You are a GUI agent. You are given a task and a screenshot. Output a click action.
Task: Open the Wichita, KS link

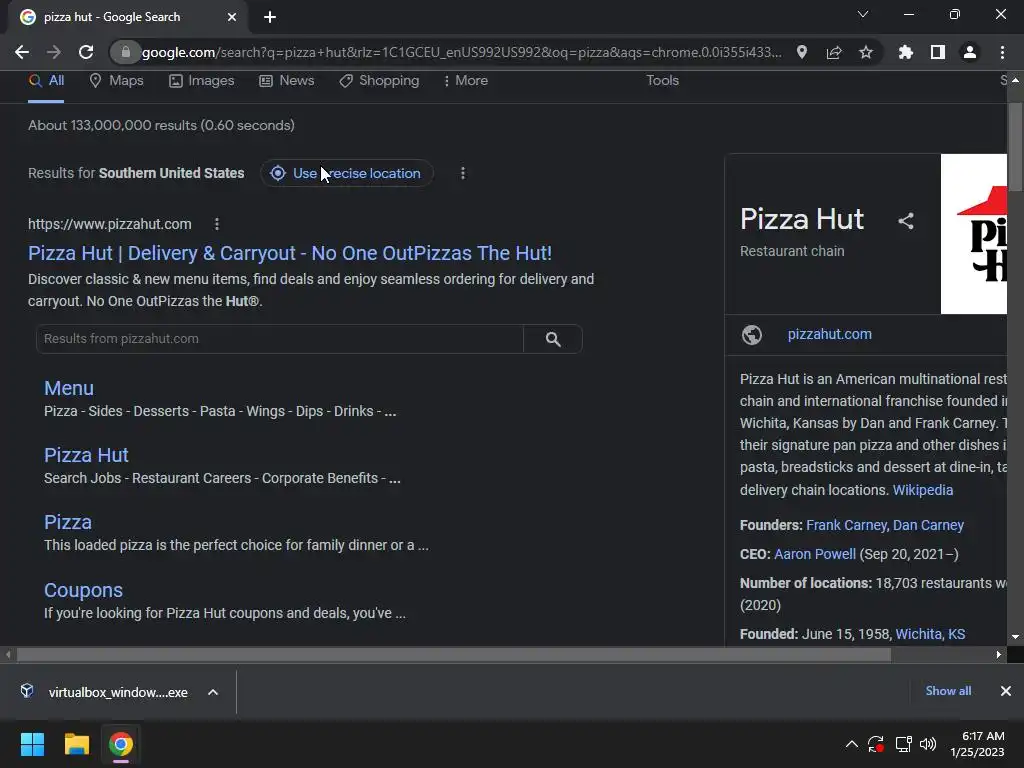click(930, 634)
